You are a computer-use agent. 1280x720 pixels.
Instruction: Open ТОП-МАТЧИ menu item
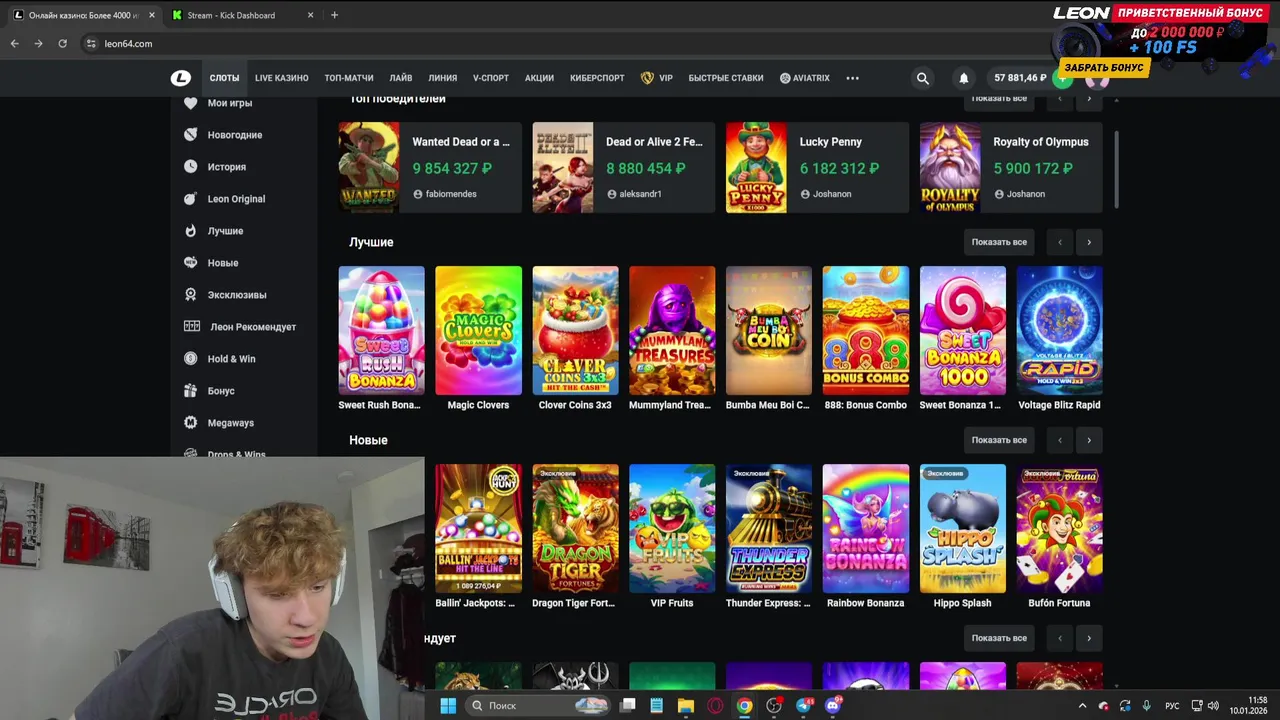click(349, 78)
